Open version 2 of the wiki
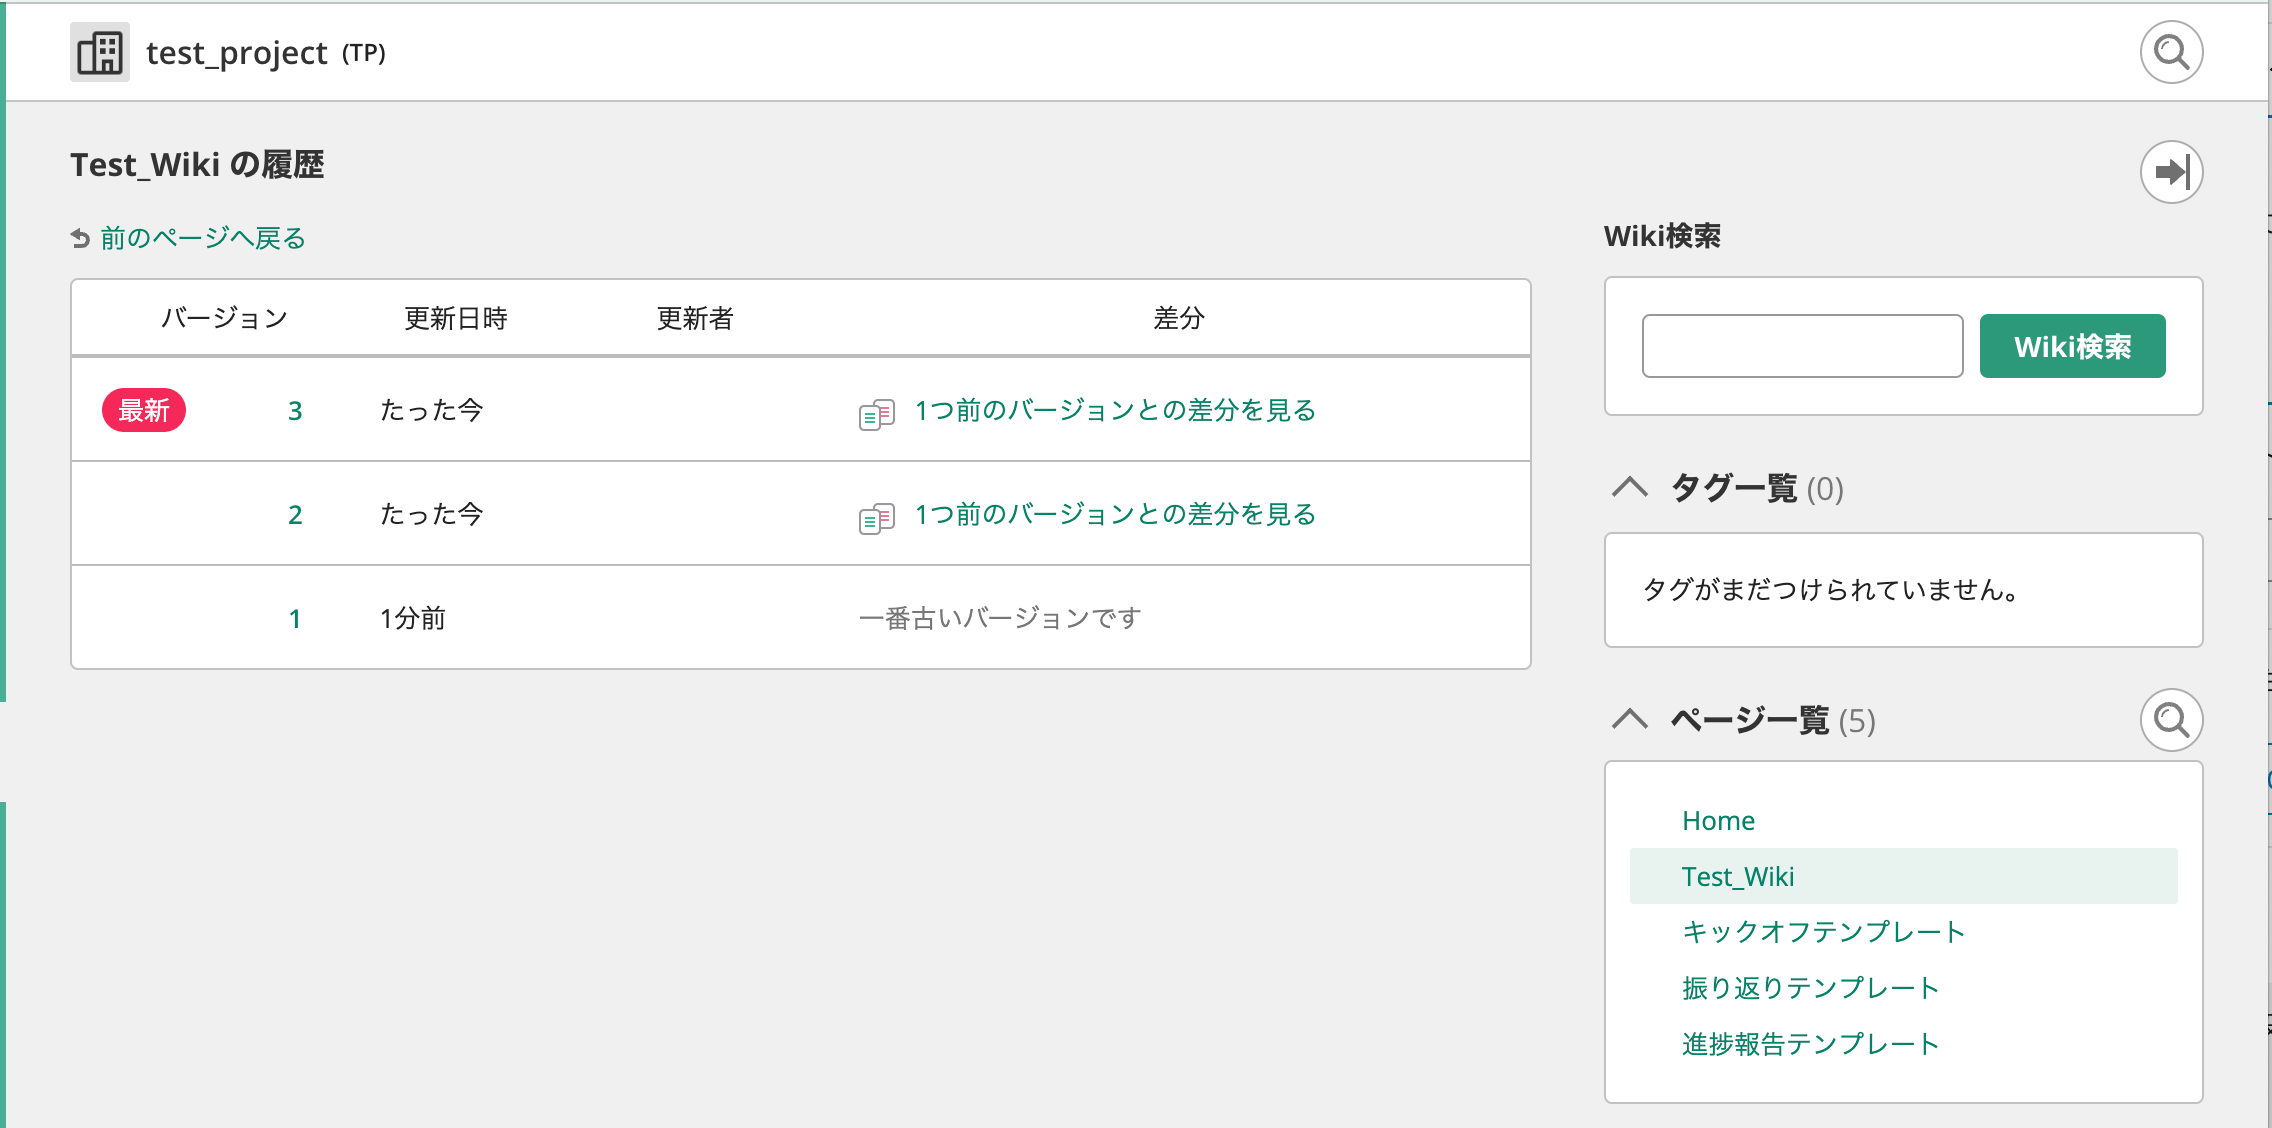This screenshot has width=2272, height=1128. tap(295, 515)
